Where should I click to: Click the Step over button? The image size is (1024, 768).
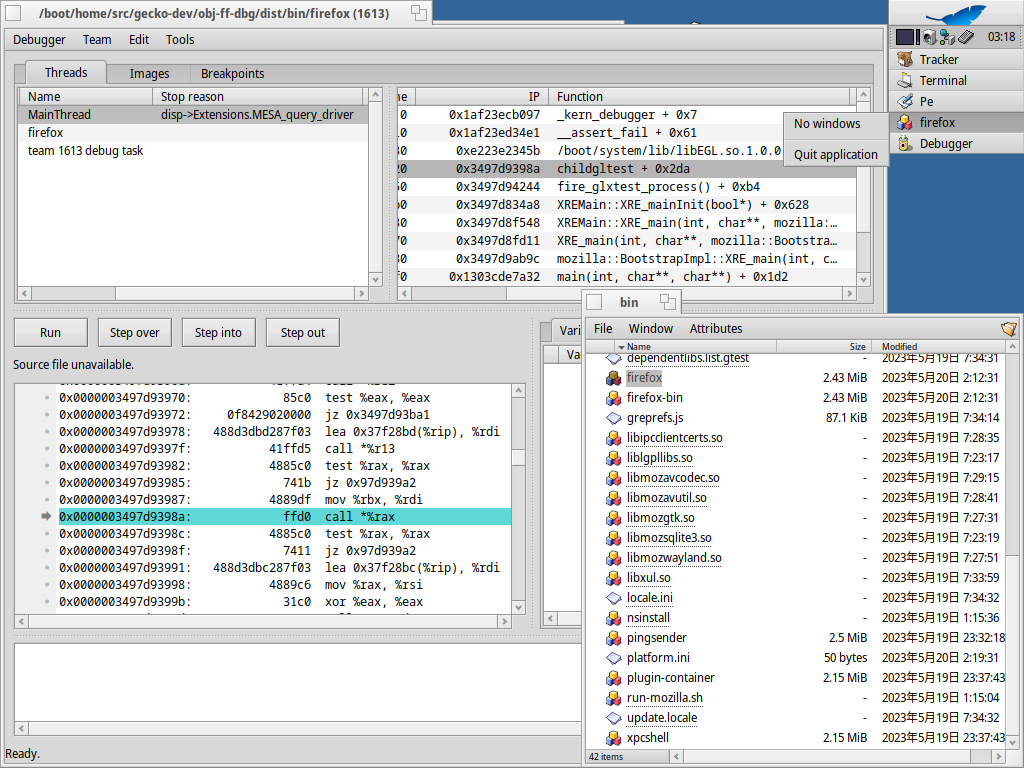[x=135, y=332]
